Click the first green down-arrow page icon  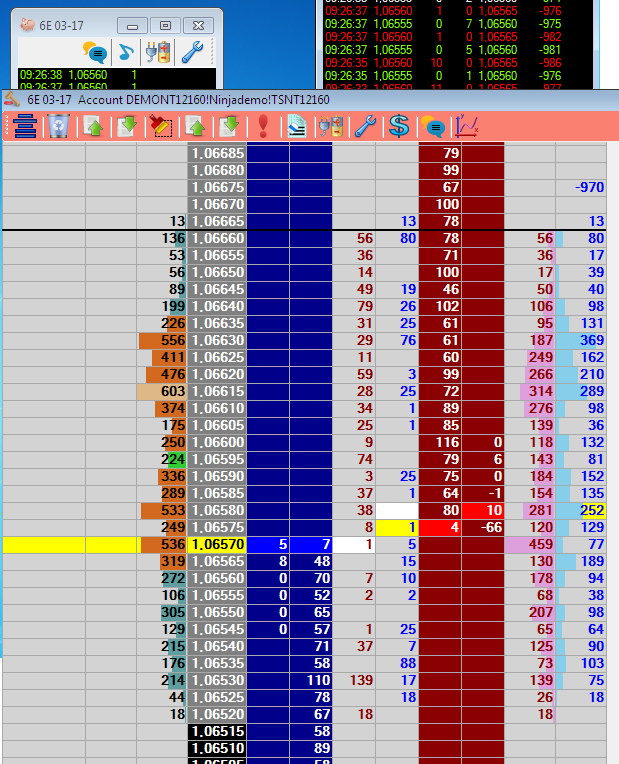(x=127, y=127)
